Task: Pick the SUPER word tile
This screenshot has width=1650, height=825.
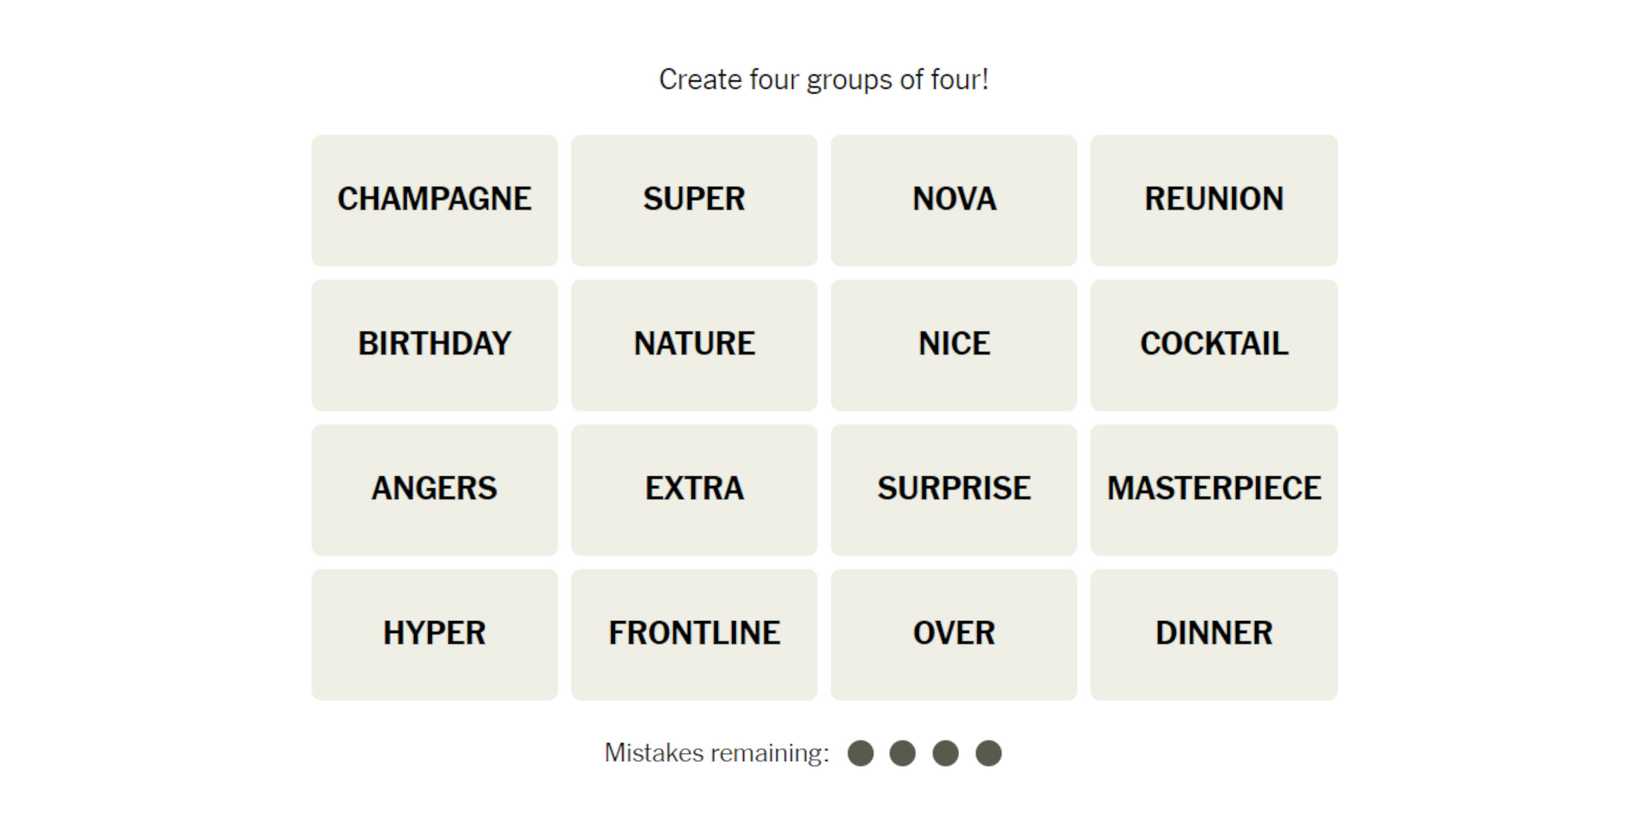Action: pos(694,200)
